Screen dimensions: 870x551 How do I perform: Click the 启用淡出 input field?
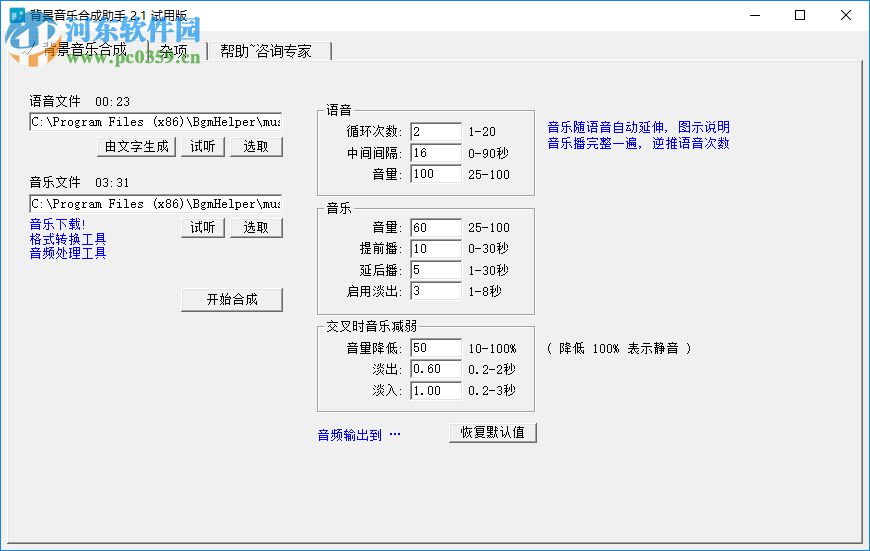436,291
